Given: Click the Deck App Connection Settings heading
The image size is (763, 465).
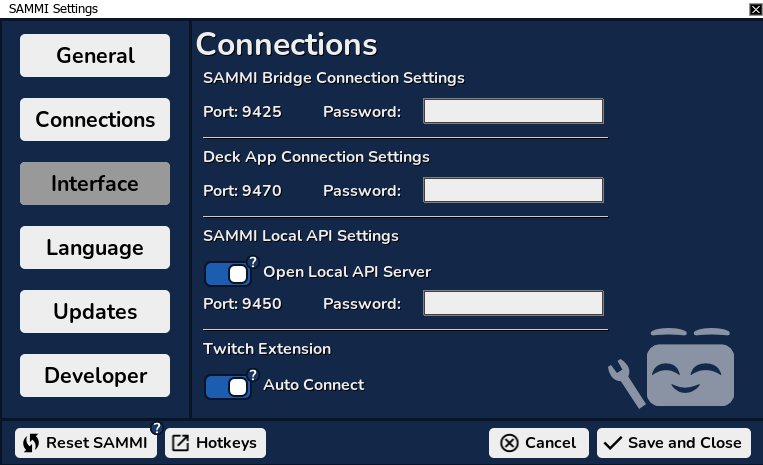Looking at the screenshot, I should [x=316, y=157].
